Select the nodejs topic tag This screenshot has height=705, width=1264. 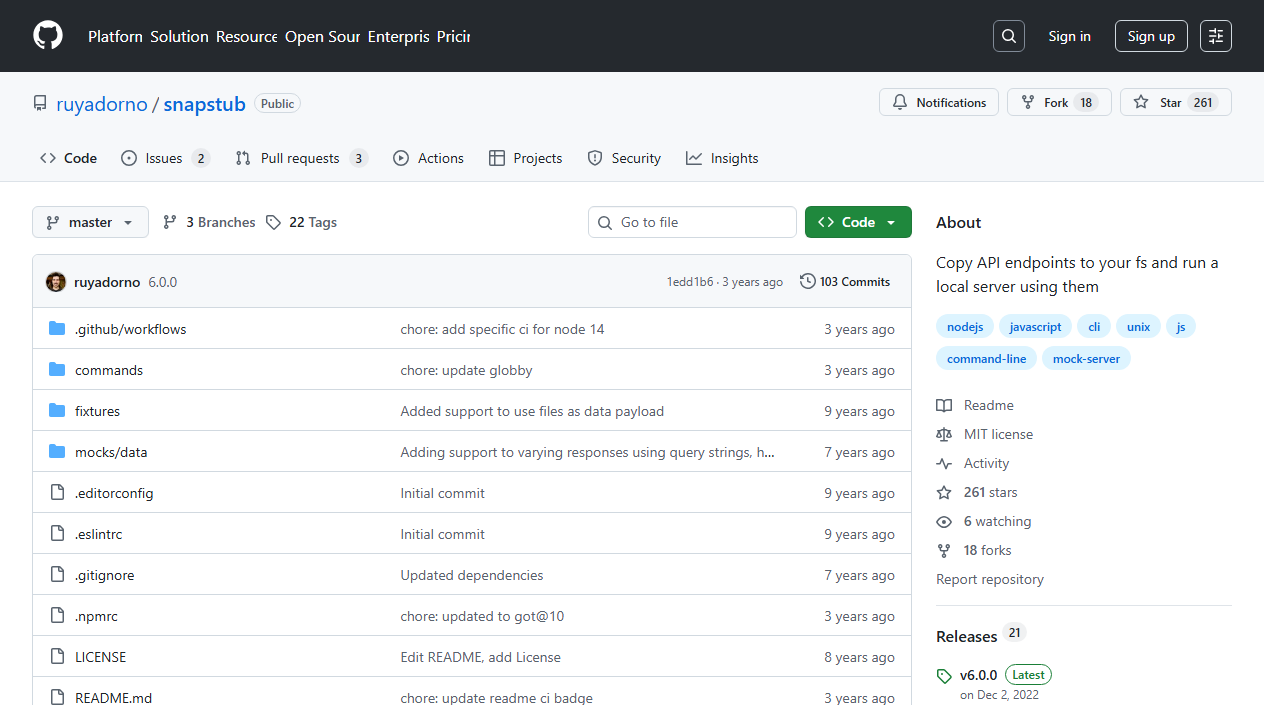[965, 327]
